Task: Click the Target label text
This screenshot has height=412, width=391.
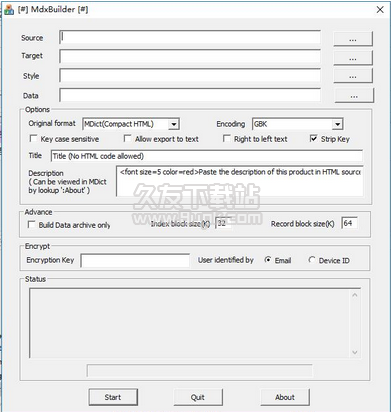Action: [x=32, y=56]
